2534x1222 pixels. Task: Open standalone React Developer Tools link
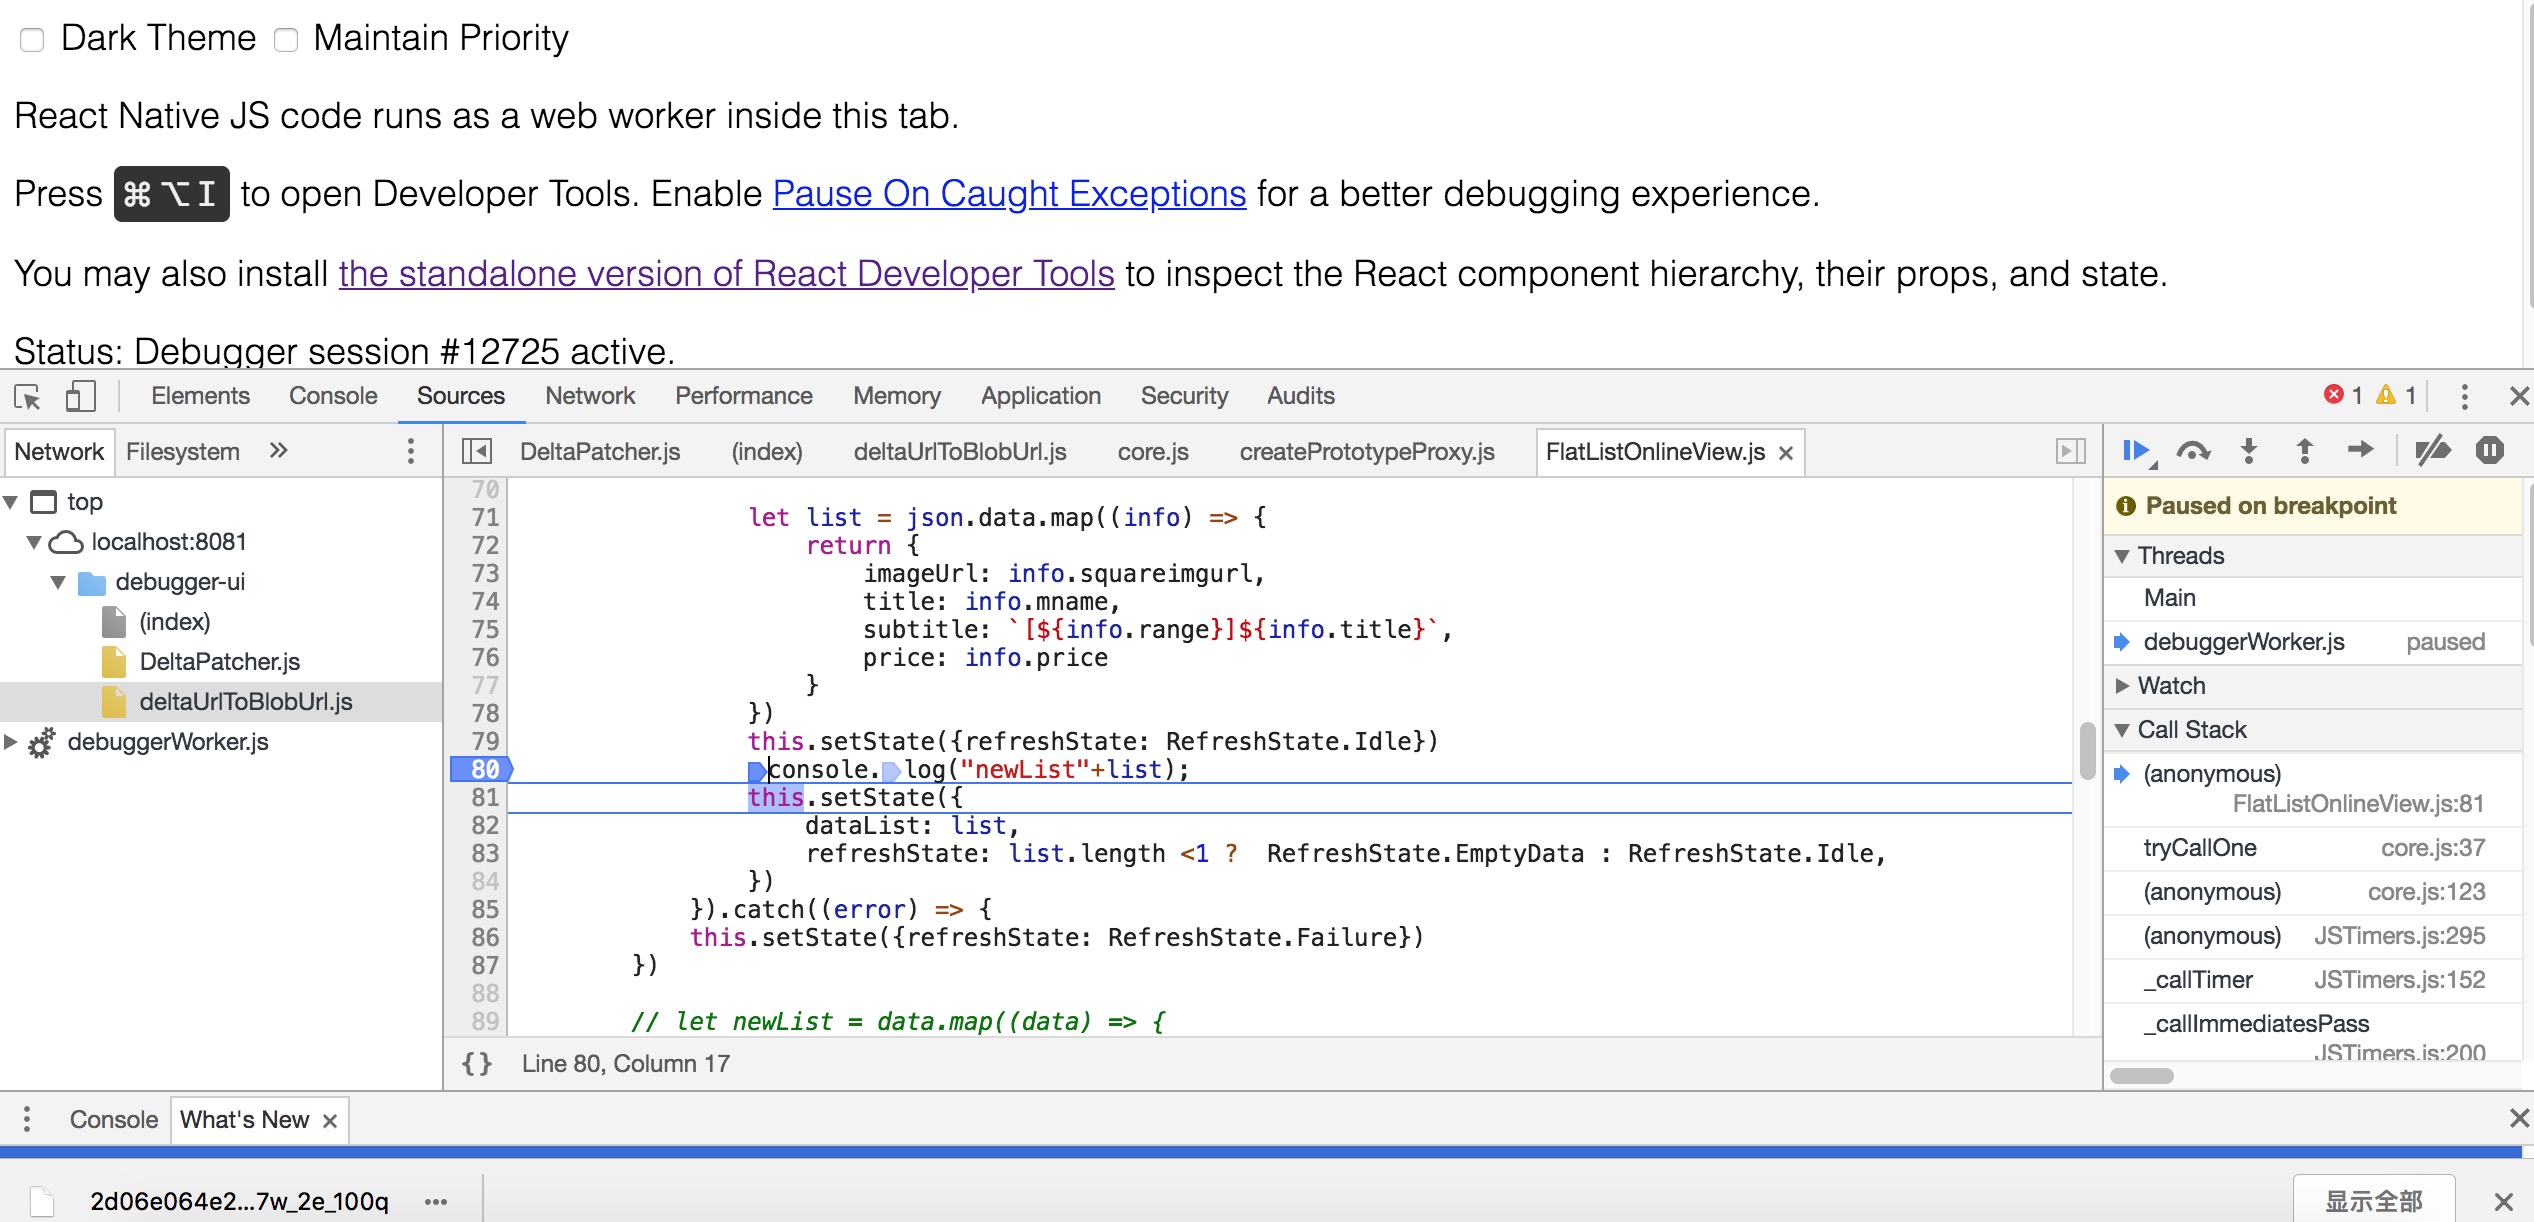click(x=726, y=274)
